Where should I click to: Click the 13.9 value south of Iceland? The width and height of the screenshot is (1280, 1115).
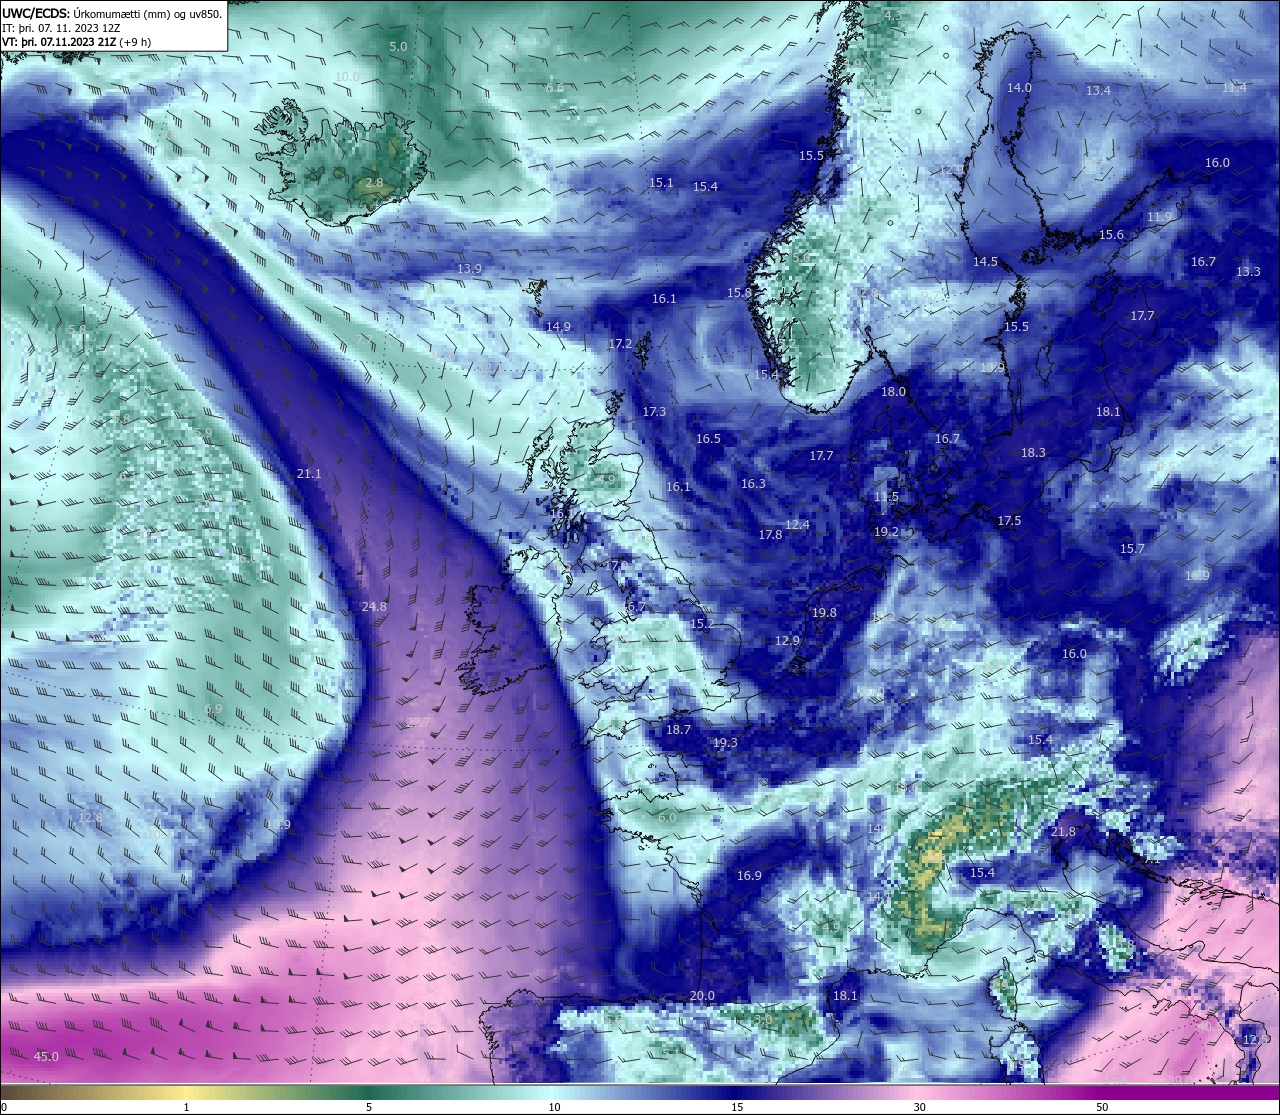point(469,268)
